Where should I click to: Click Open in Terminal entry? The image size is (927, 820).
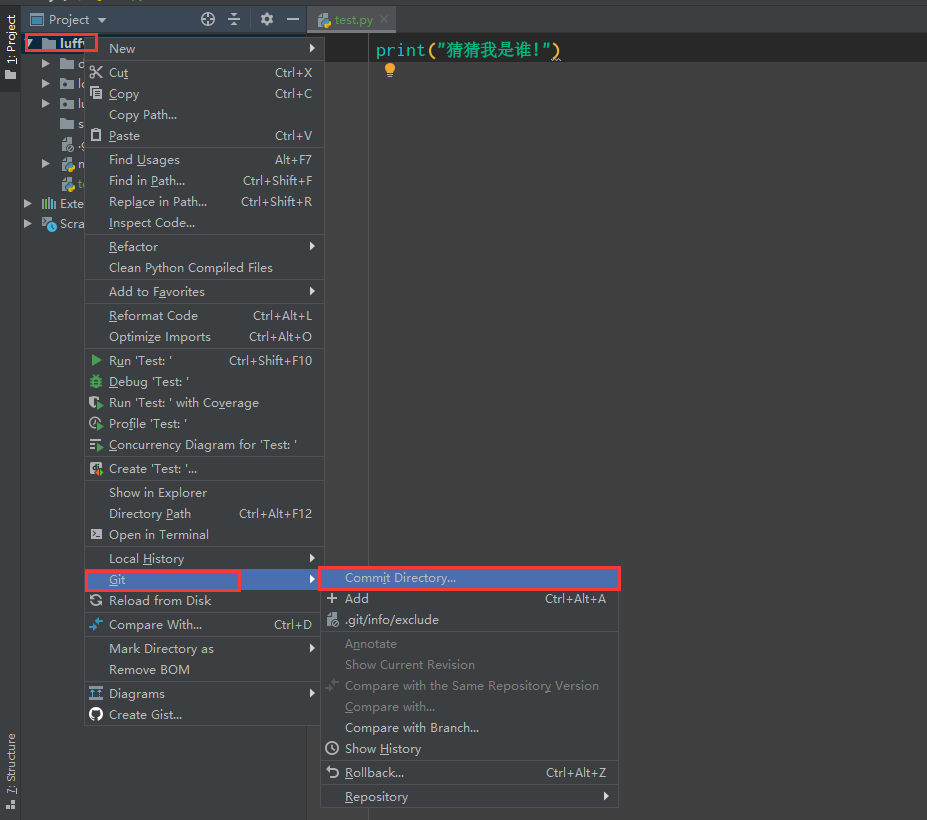[158, 534]
